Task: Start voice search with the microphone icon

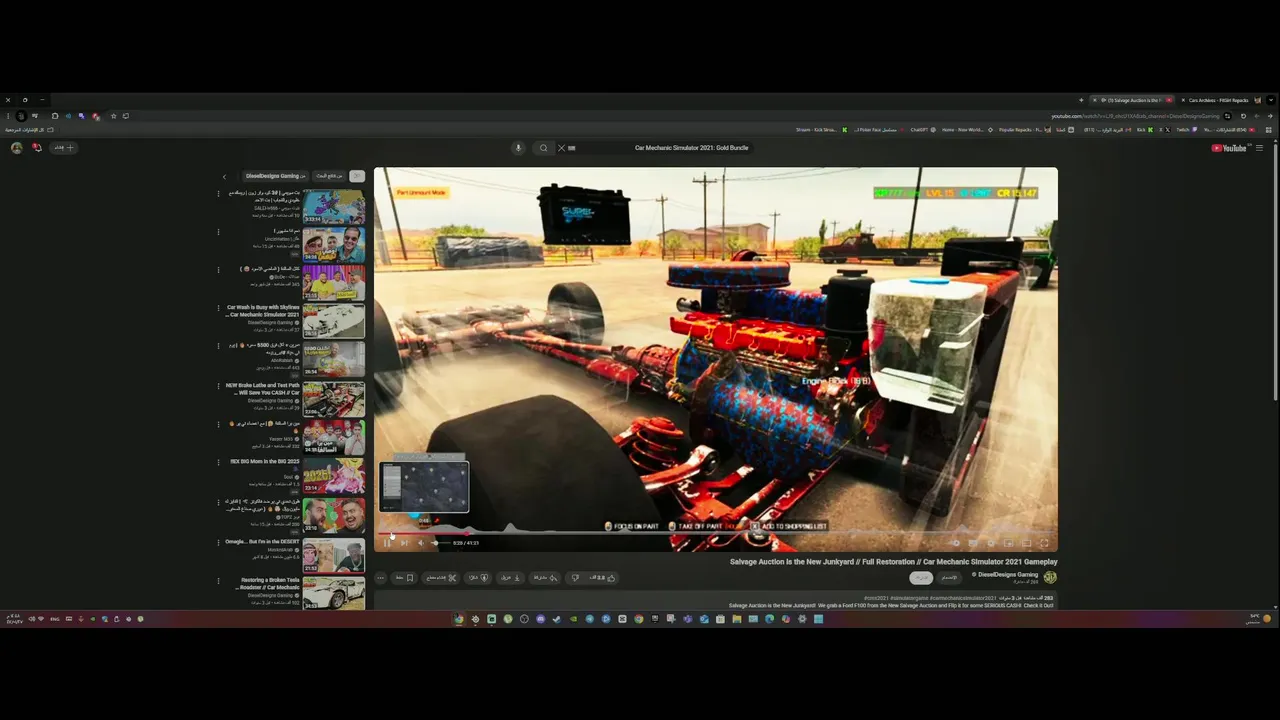Action: pos(518,148)
